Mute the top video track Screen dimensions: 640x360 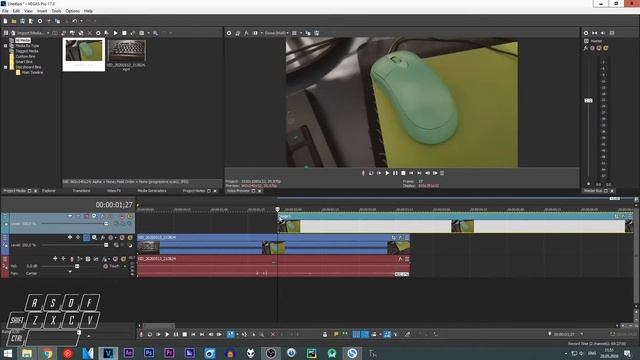coord(122,216)
